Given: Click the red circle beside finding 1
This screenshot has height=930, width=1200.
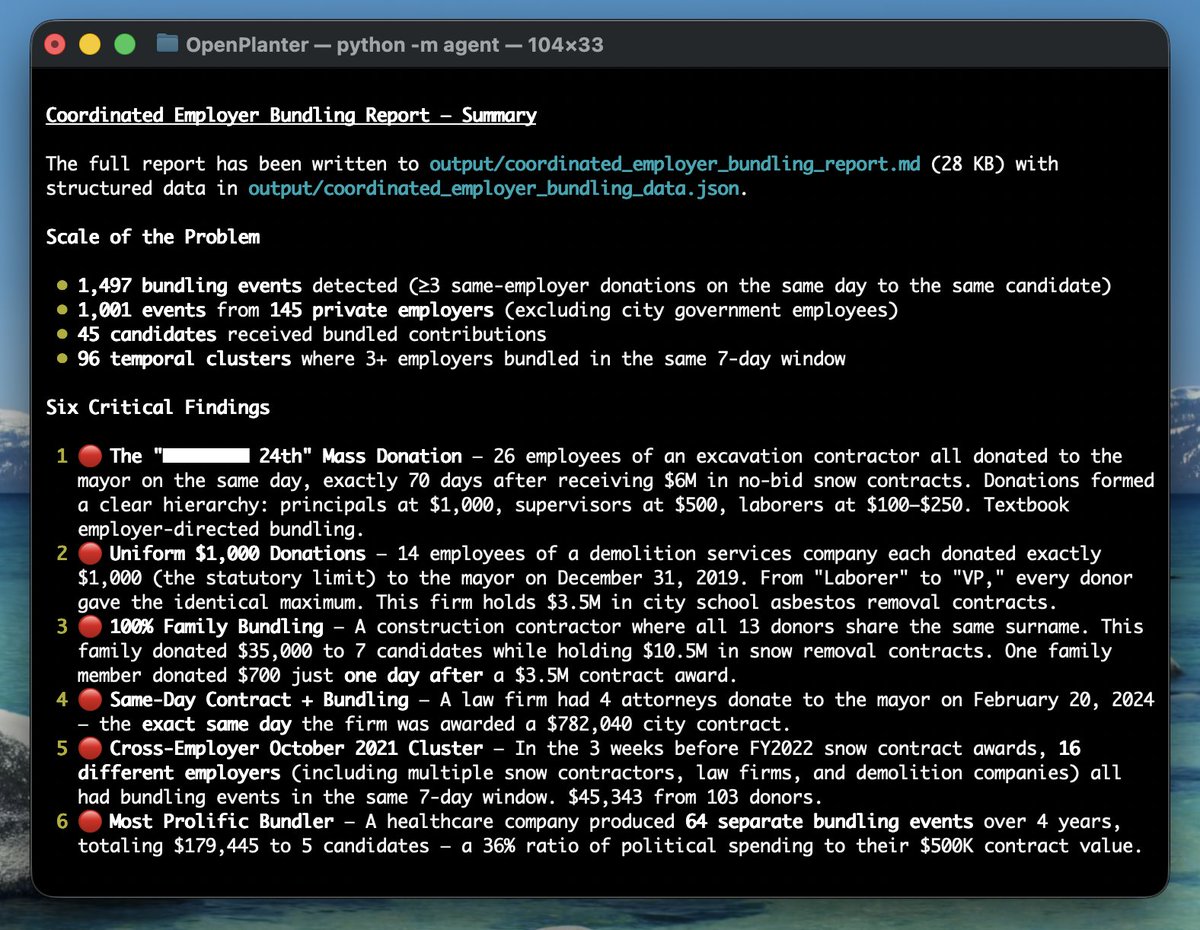Looking at the screenshot, I should coord(90,456).
